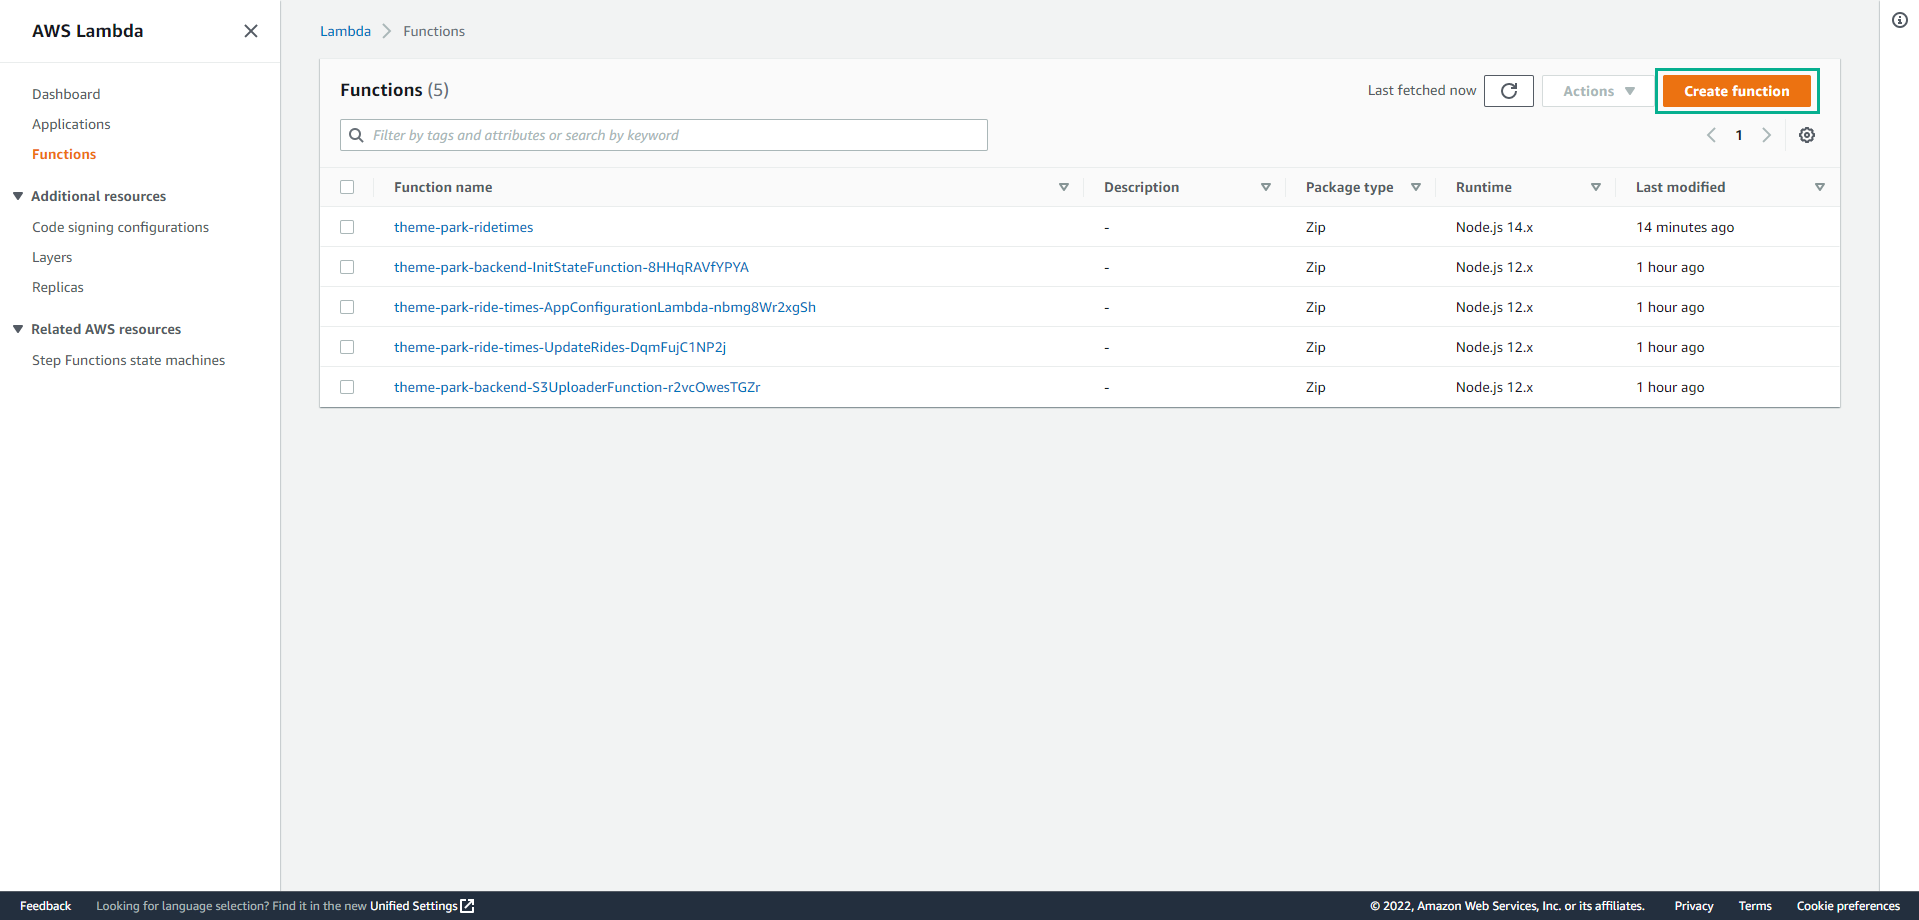Click 'Last fetched now' status text

click(1422, 90)
